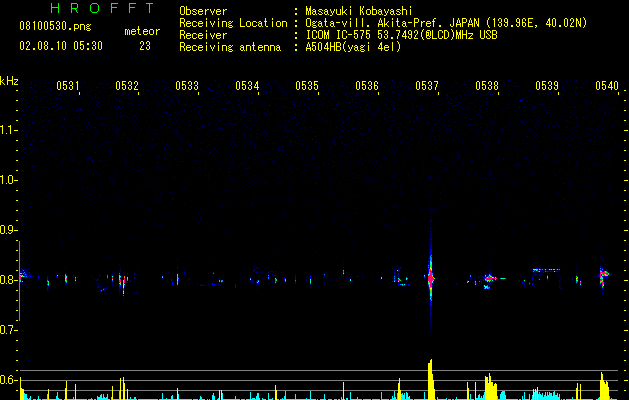Screen dimensions: 629x400
Task: Click the 0.8 kHz axis label
Action: point(9,280)
